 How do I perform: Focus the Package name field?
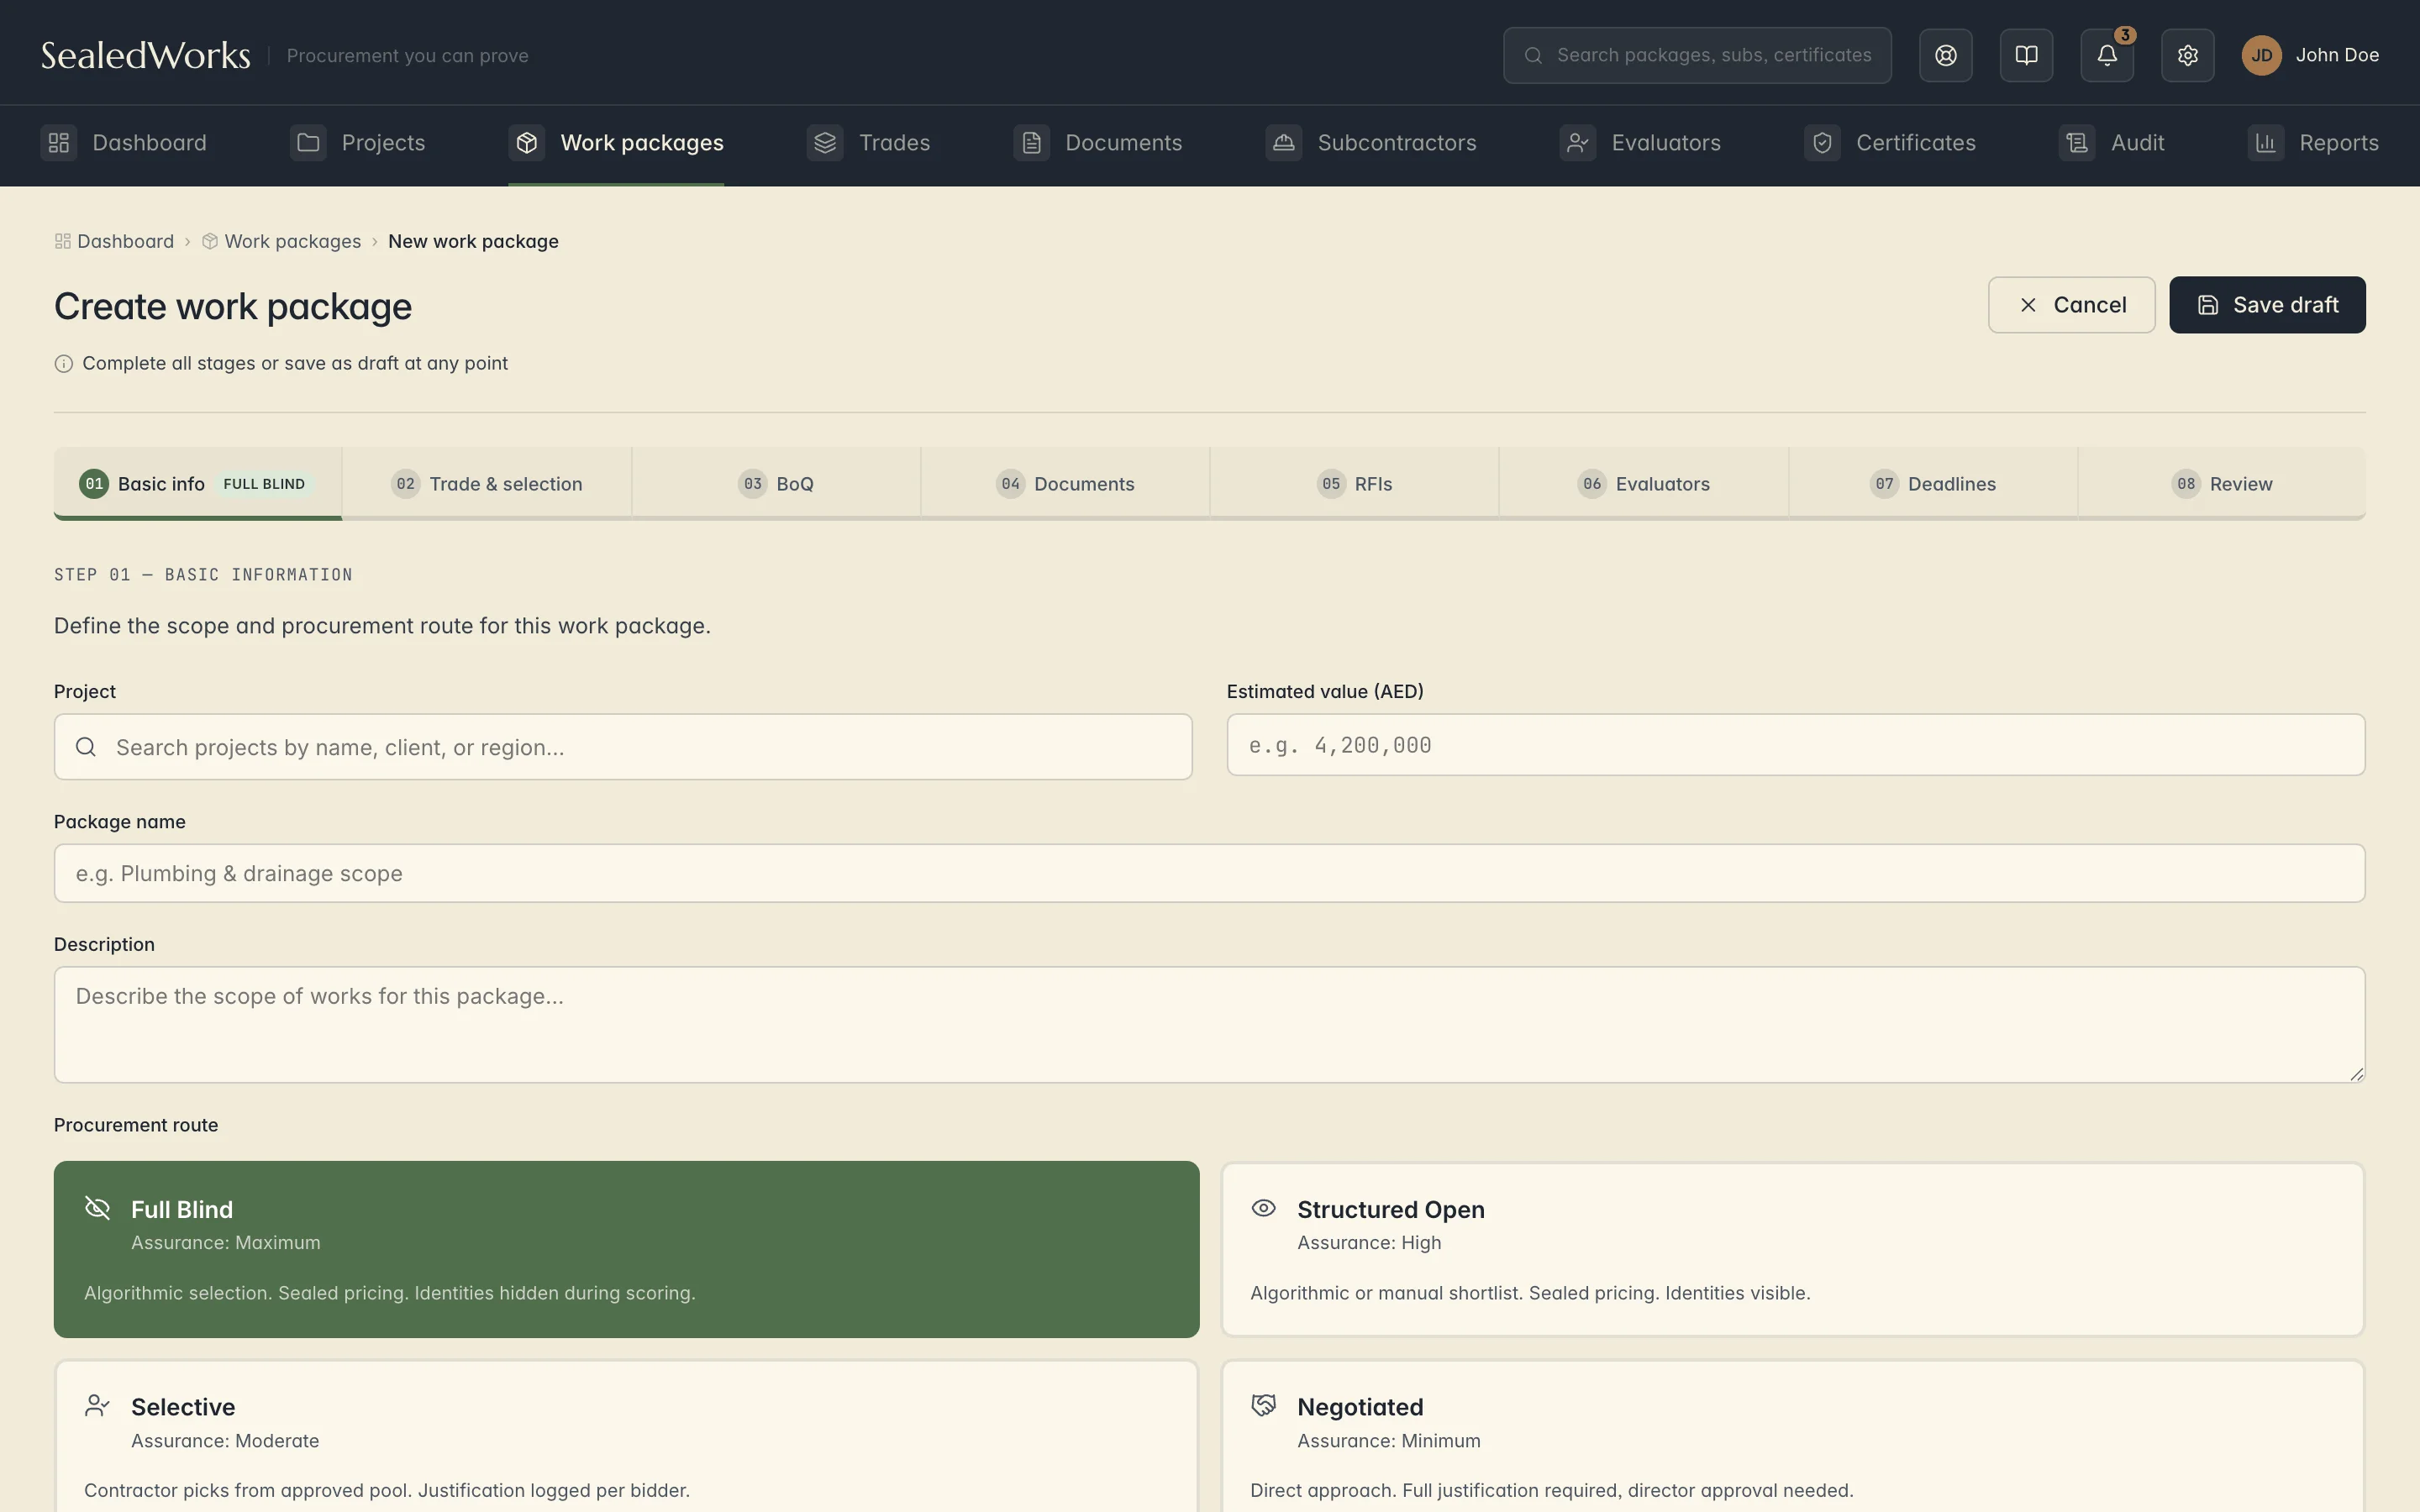tap(1210, 873)
